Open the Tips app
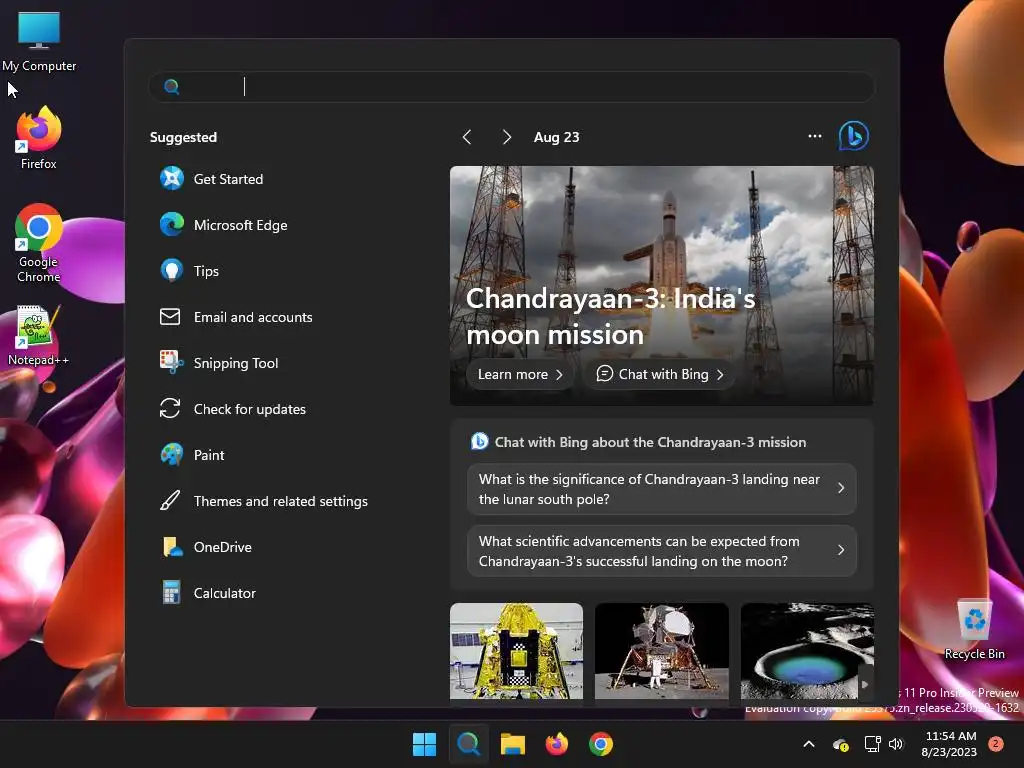 [x=189, y=270]
